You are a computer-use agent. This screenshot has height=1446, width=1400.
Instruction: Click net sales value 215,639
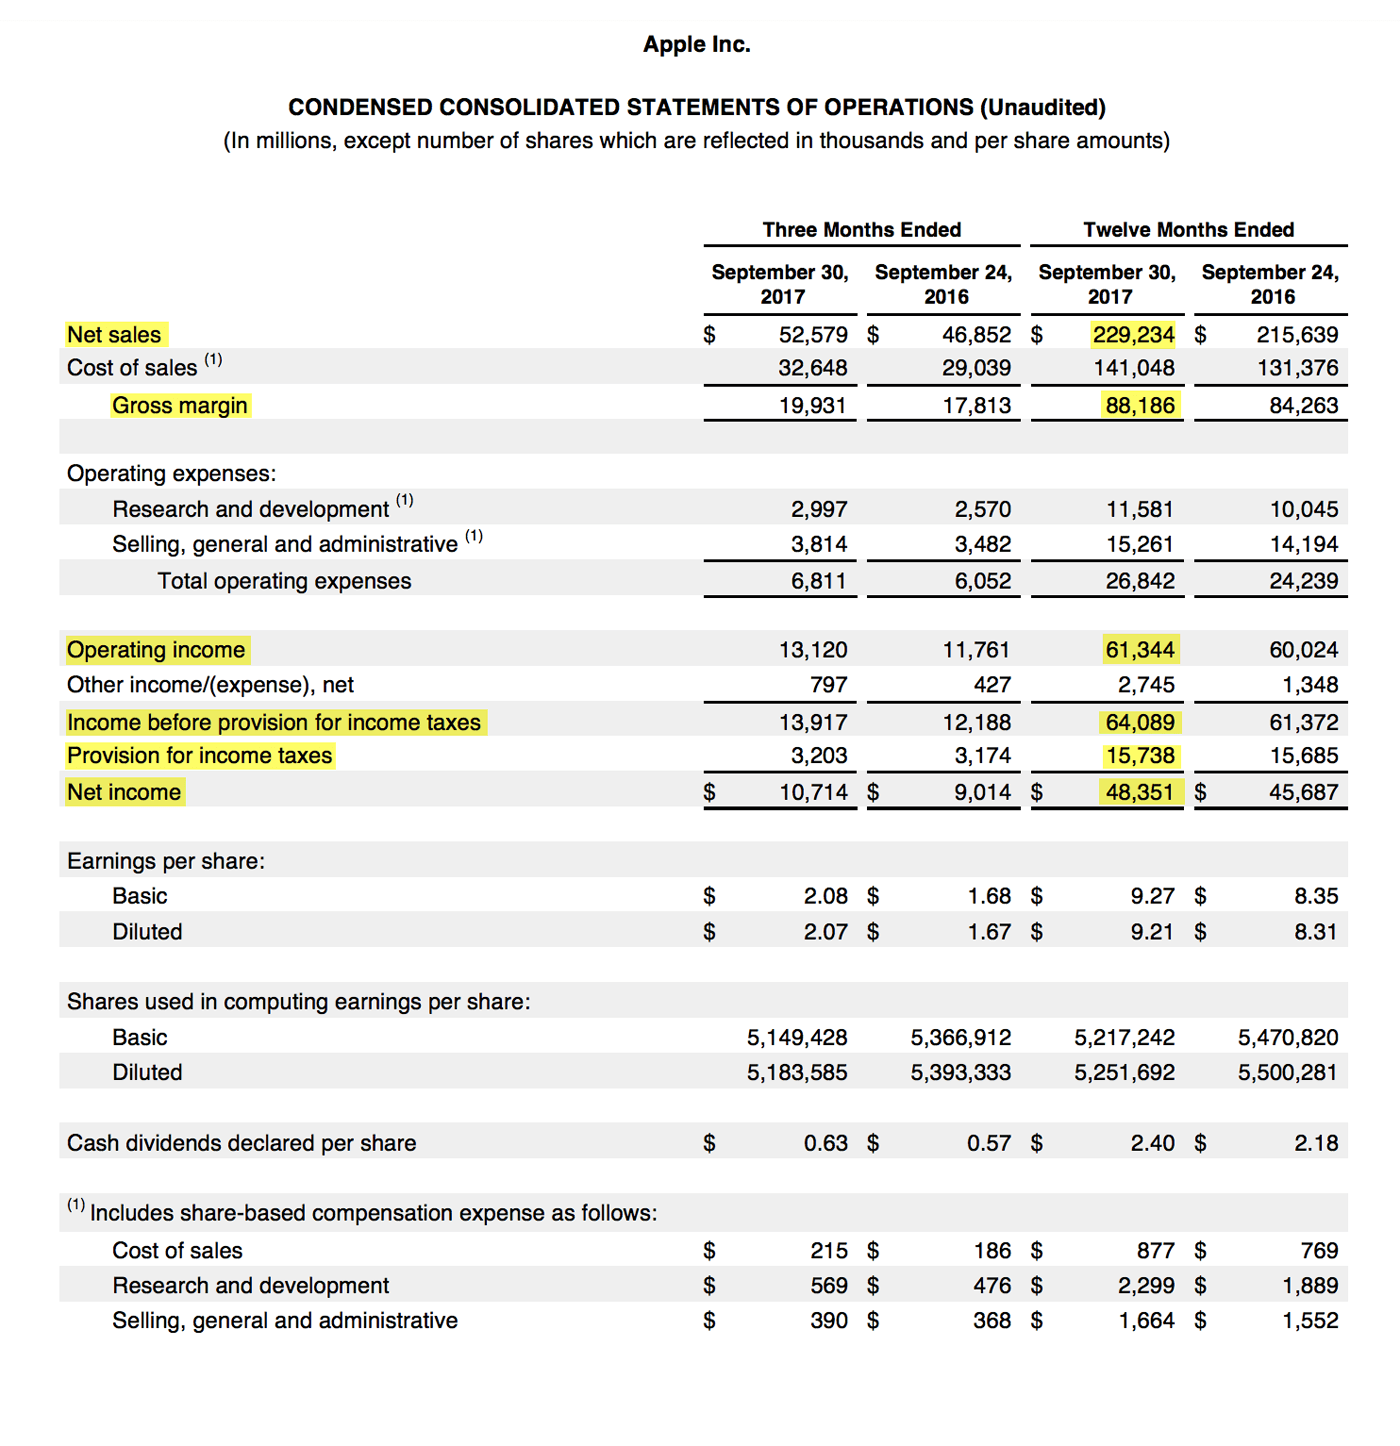(1297, 334)
